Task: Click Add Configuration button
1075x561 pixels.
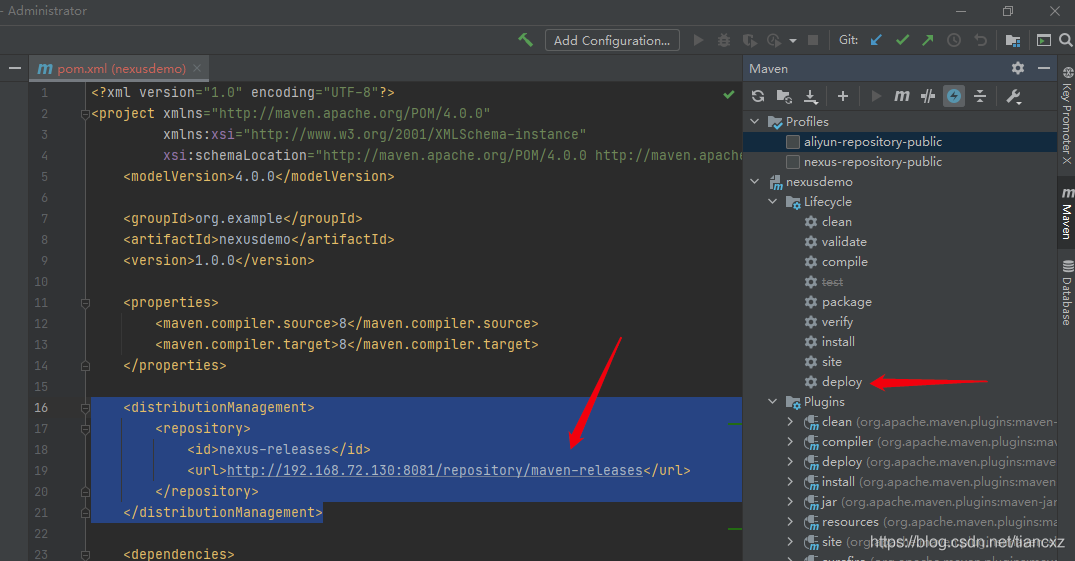Action: (x=612, y=40)
